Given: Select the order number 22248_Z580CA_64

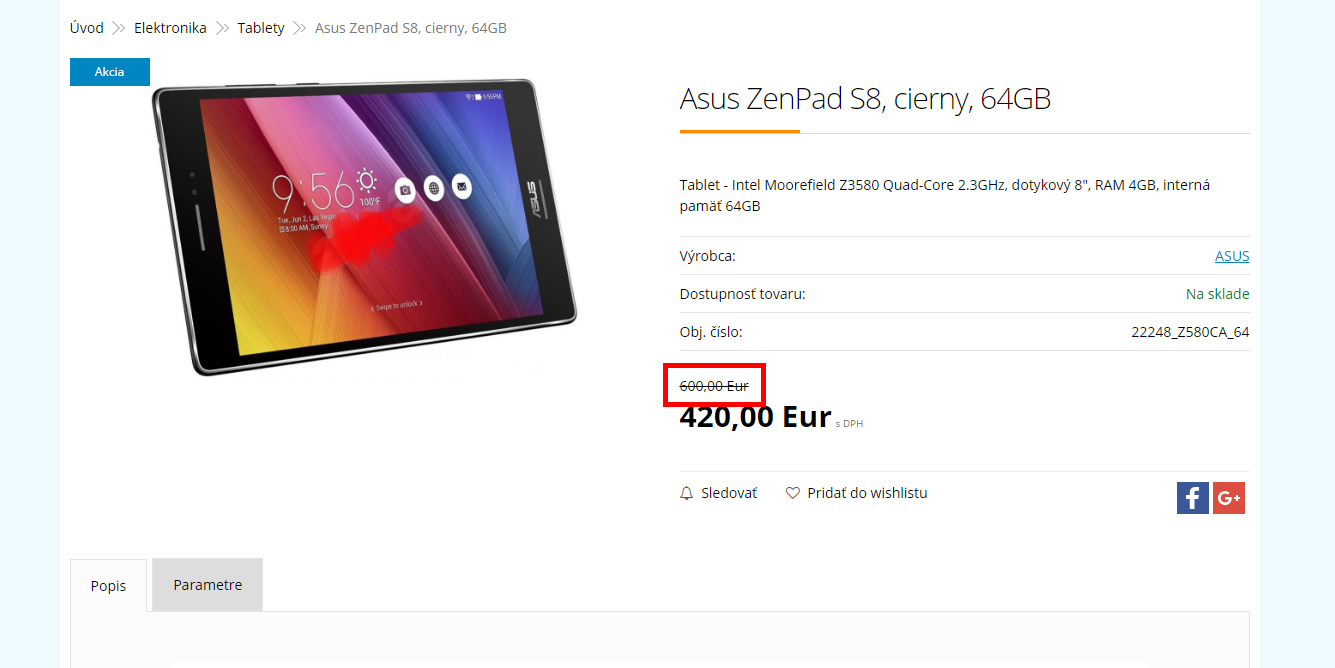Looking at the screenshot, I should [x=1190, y=332].
